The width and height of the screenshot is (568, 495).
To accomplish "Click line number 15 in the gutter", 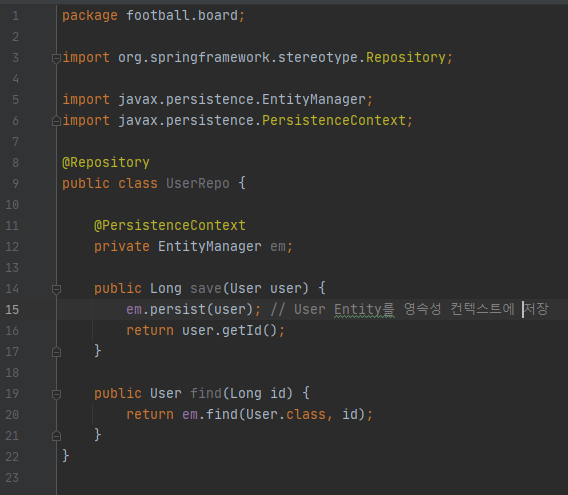I will [12, 310].
